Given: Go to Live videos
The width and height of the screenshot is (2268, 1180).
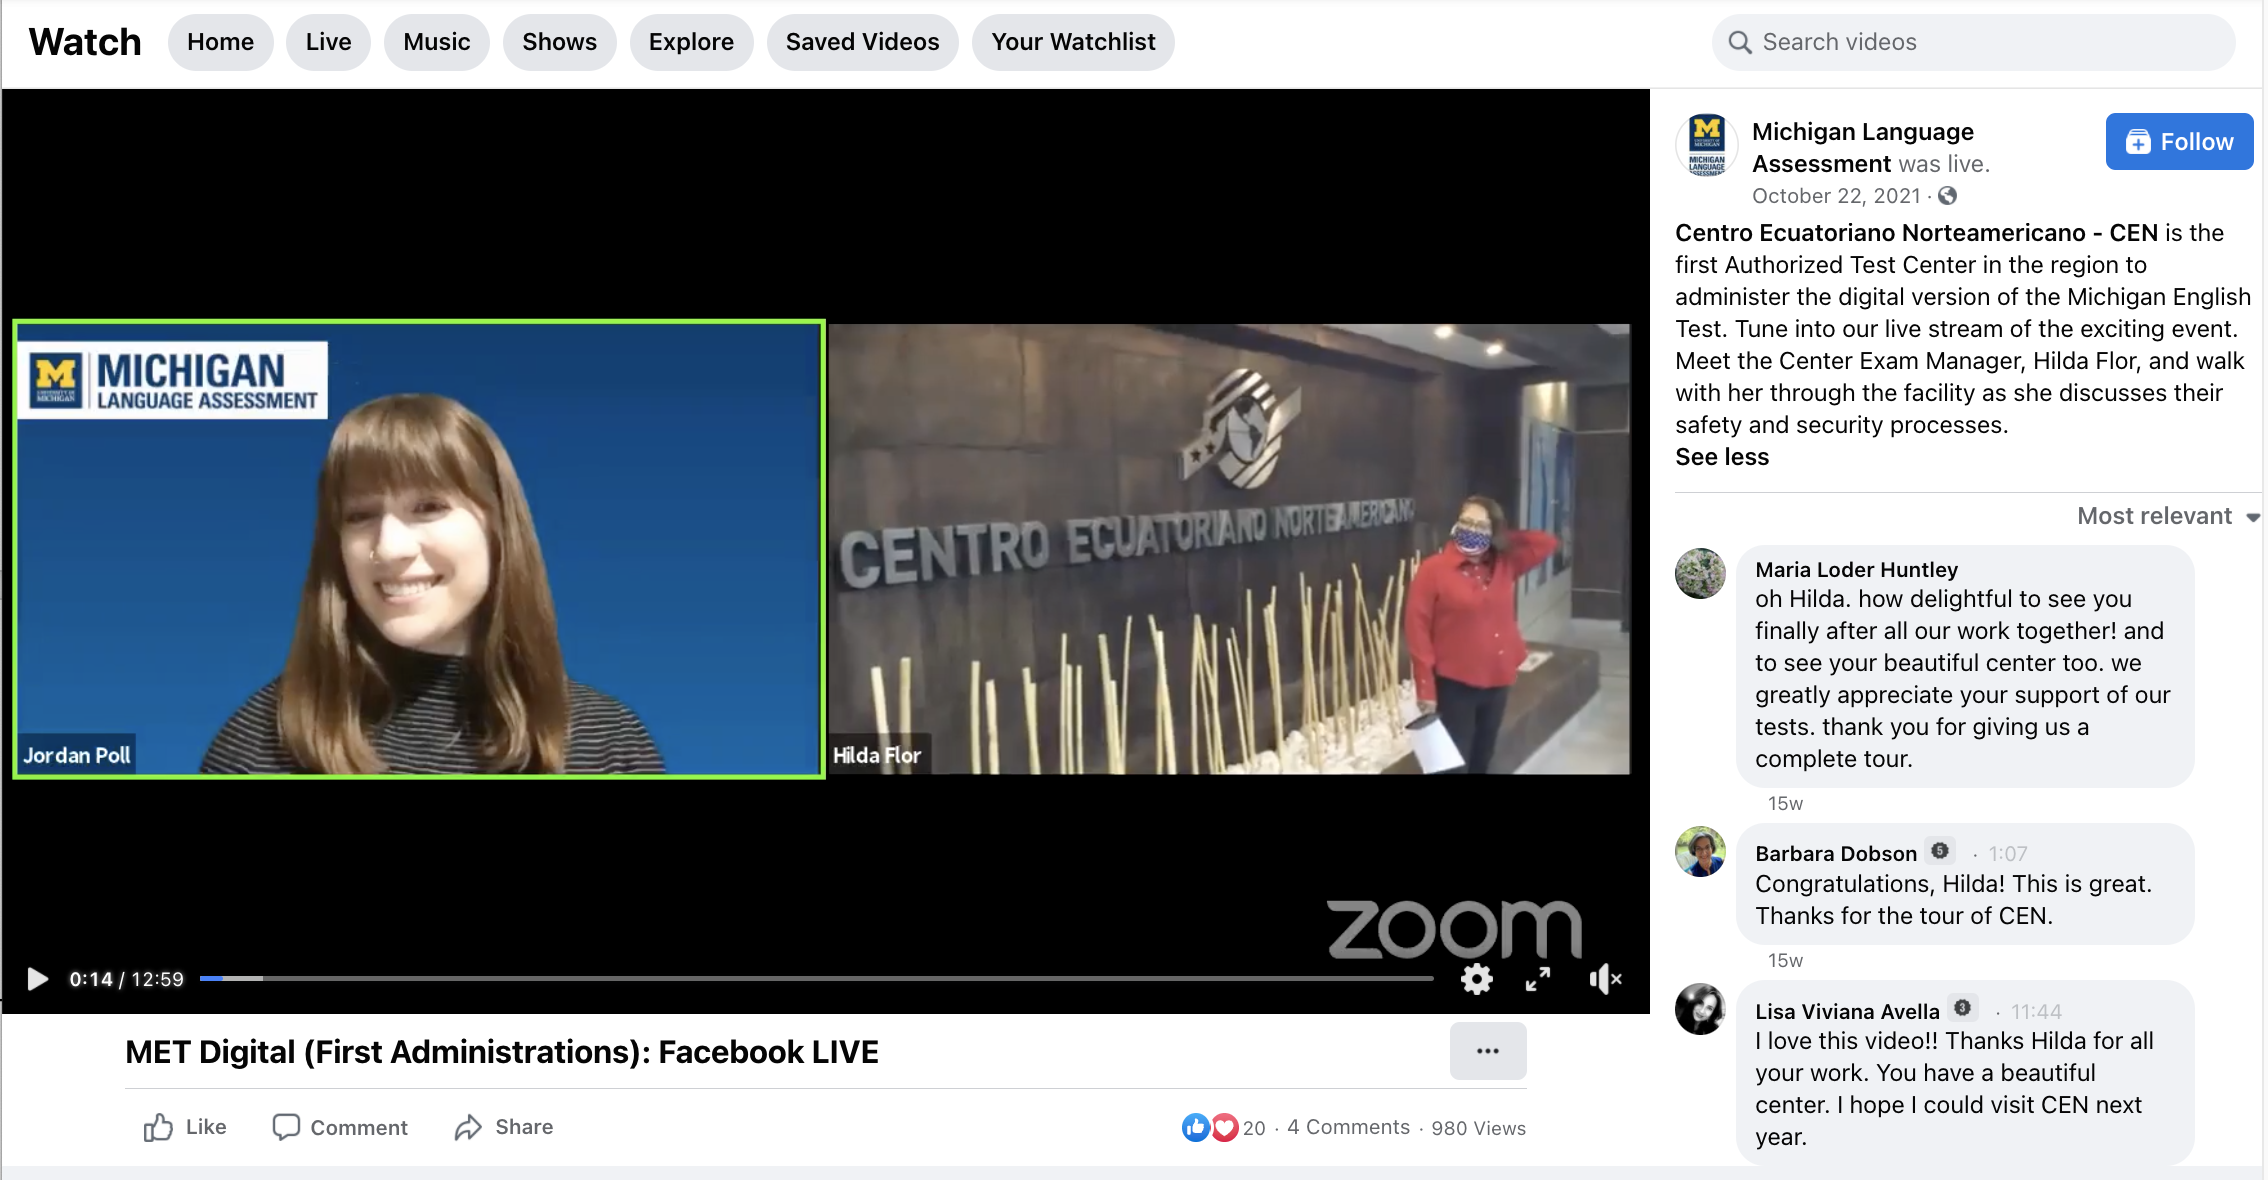Looking at the screenshot, I should [x=328, y=42].
